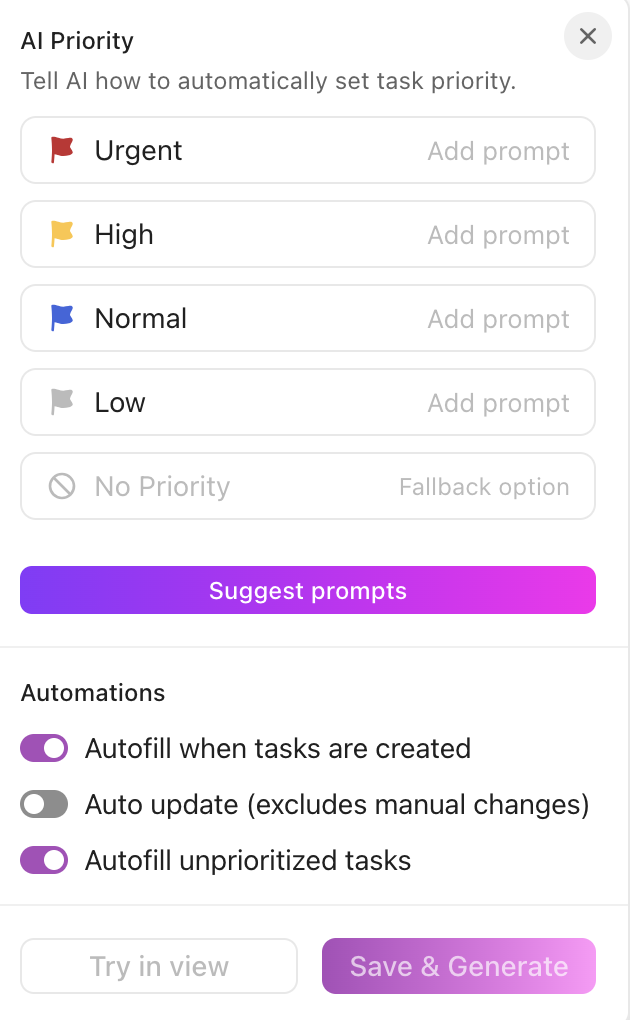Click the No Priority prohibition icon
The image size is (630, 1020).
61,486
